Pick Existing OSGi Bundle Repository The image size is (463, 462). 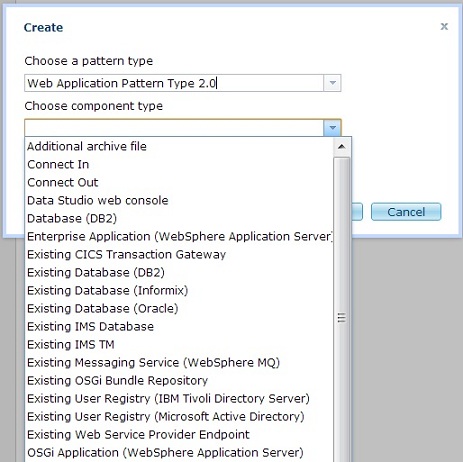(179, 380)
